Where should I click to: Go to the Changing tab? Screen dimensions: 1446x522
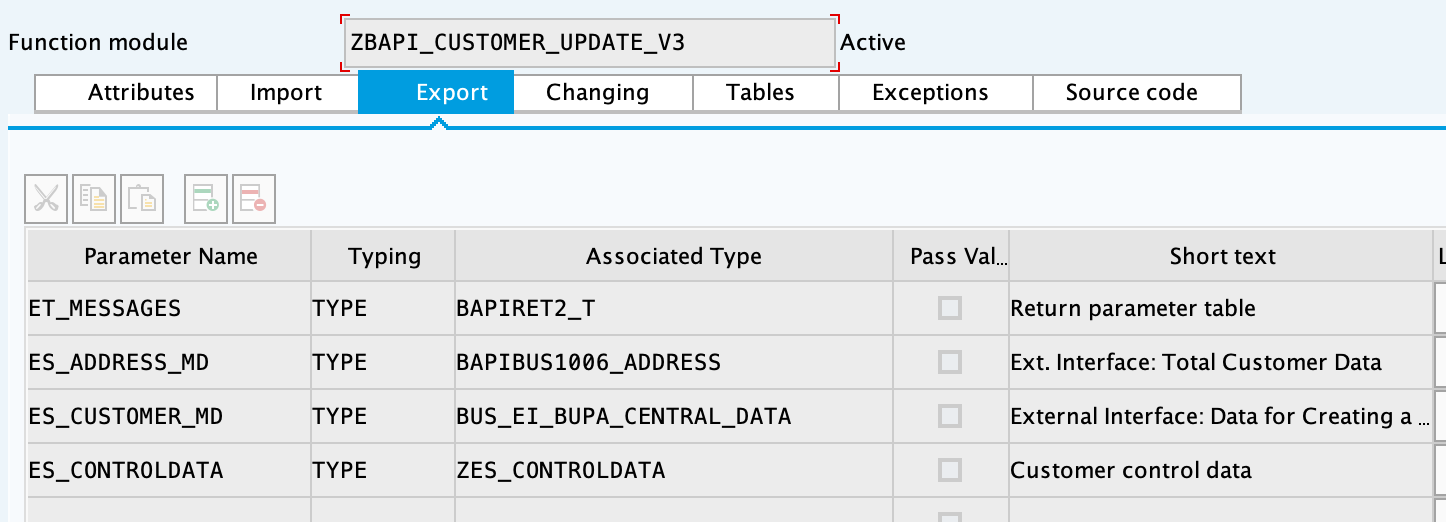pos(597,93)
